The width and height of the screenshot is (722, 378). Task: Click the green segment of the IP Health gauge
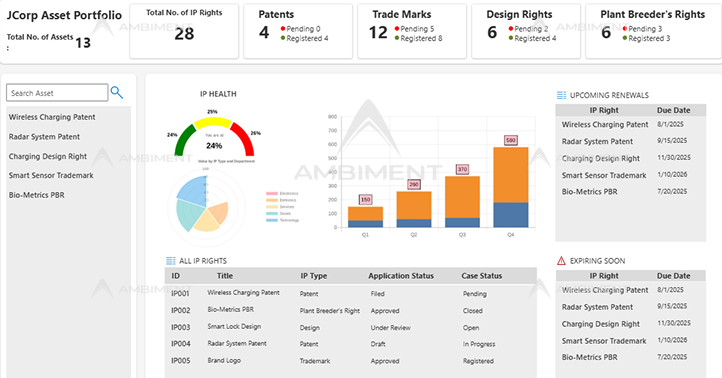coord(185,139)
